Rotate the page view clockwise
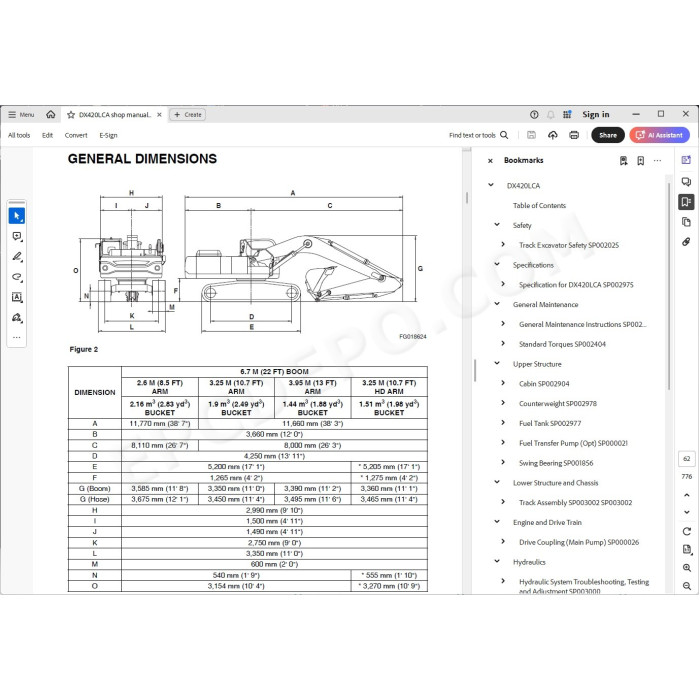The width and height of the screenshot is (700, 700). [687, 531]
